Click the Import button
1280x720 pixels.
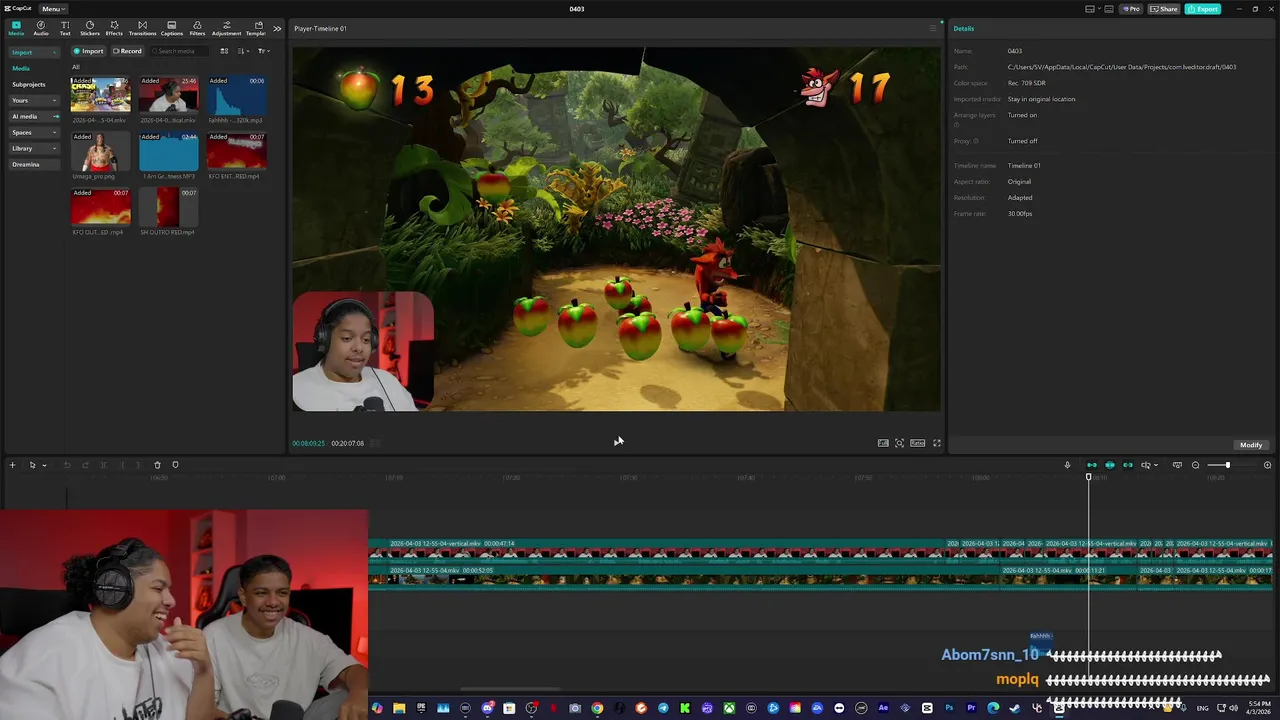click(x=88, y=51)
